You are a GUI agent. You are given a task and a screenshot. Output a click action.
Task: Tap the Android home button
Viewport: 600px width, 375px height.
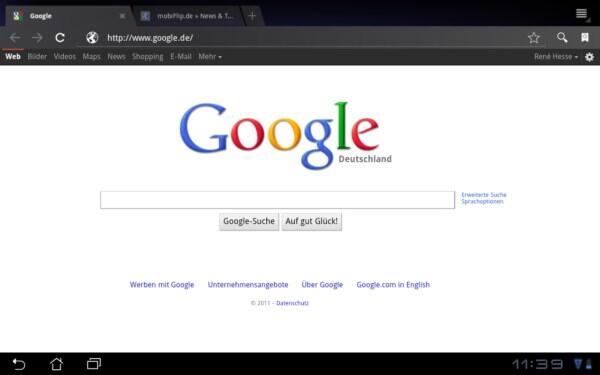click(56, 364)
